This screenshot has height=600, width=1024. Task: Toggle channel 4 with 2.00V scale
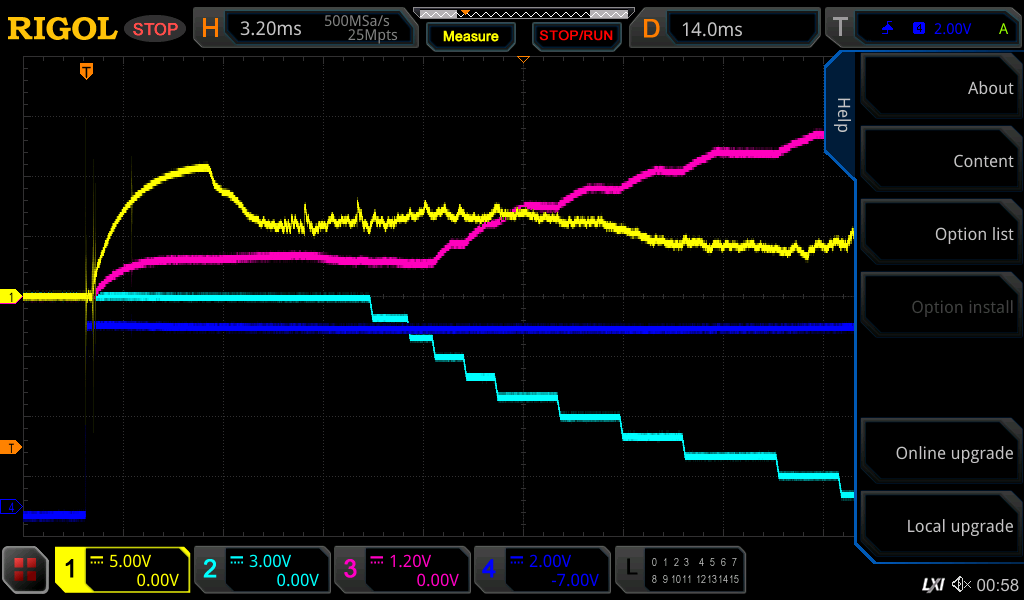(541, 570)
